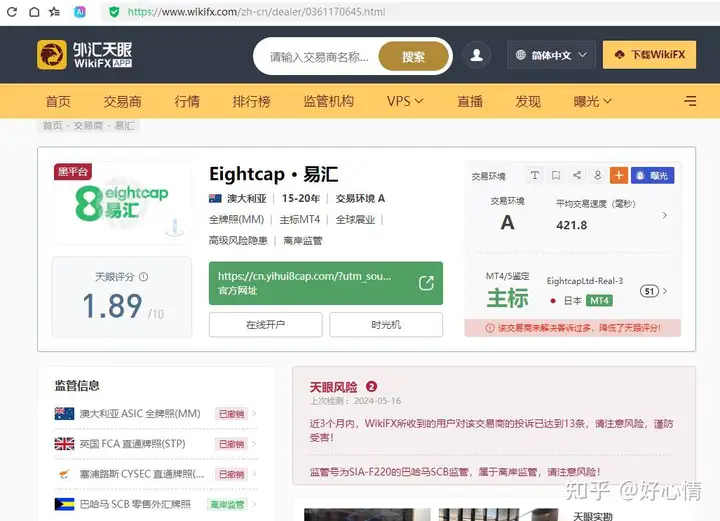Image resolution: width=720 pixels, height=521 pixels.
Task: Expand the ASIC license row chevron
Action: pos(254,414)
